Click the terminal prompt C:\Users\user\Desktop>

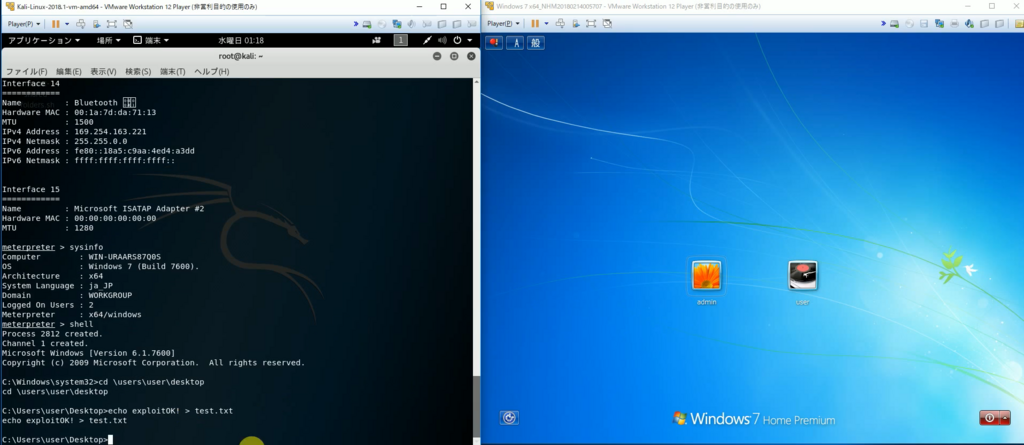tap(55, 440)
